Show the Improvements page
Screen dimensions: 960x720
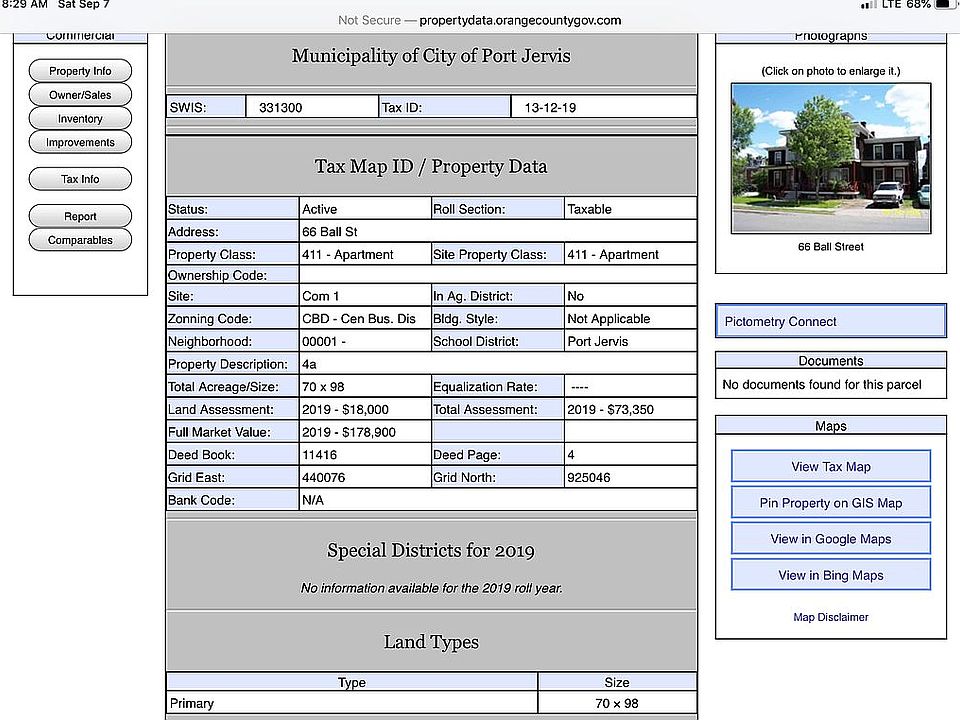tap(80, 142)
